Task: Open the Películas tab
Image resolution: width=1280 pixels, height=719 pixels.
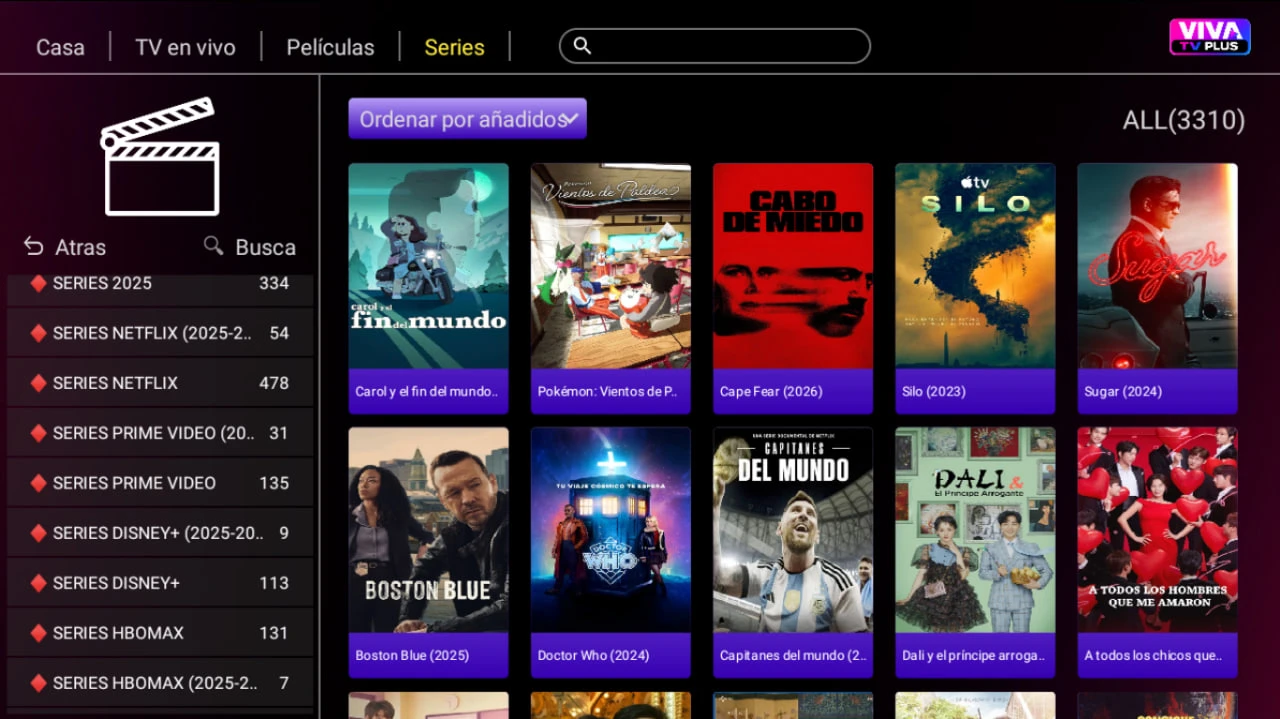Action: [x=330, y=47]
